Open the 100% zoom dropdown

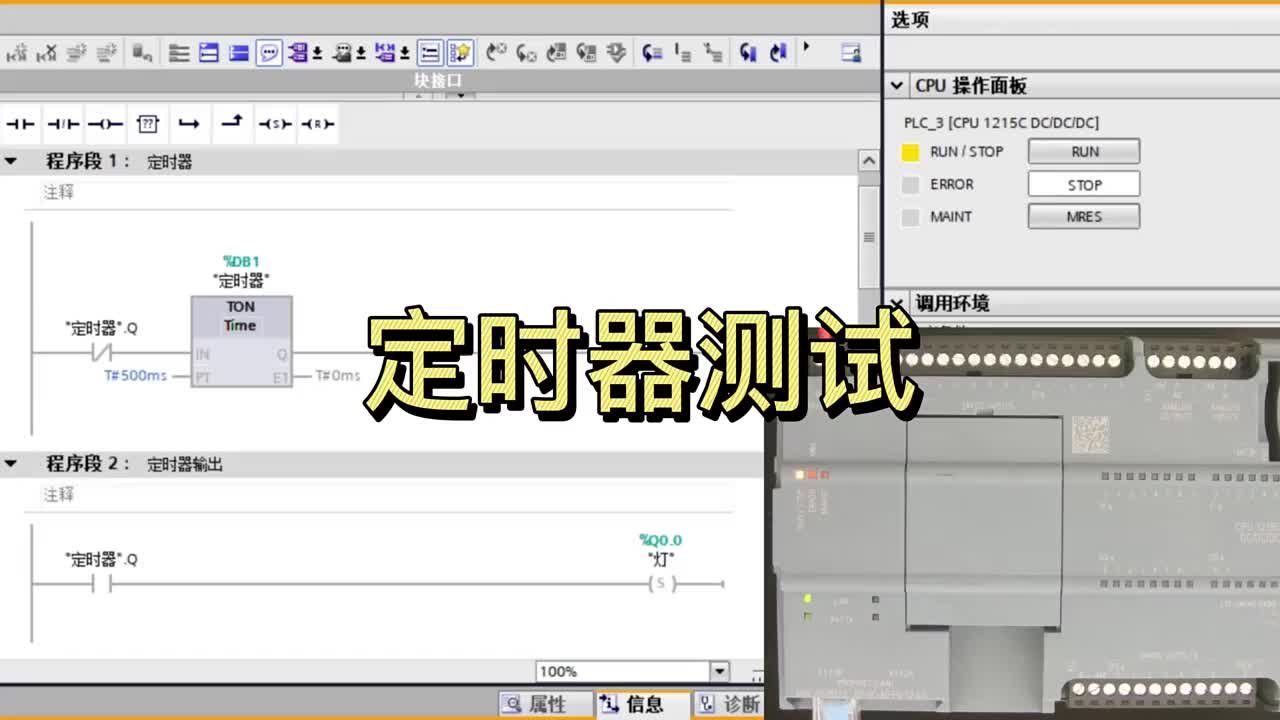pyautogui.click(x=719, y=671)
